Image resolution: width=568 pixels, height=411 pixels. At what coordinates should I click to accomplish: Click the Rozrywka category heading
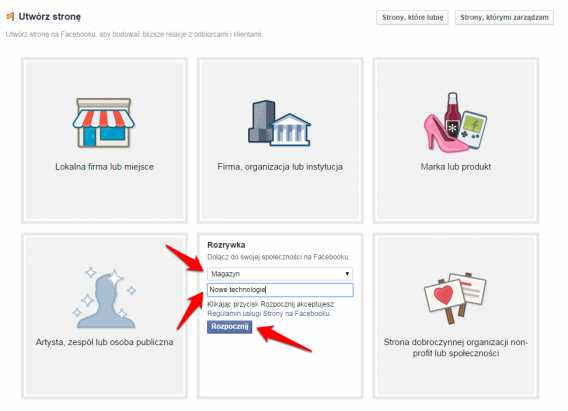tap(226, 245)
